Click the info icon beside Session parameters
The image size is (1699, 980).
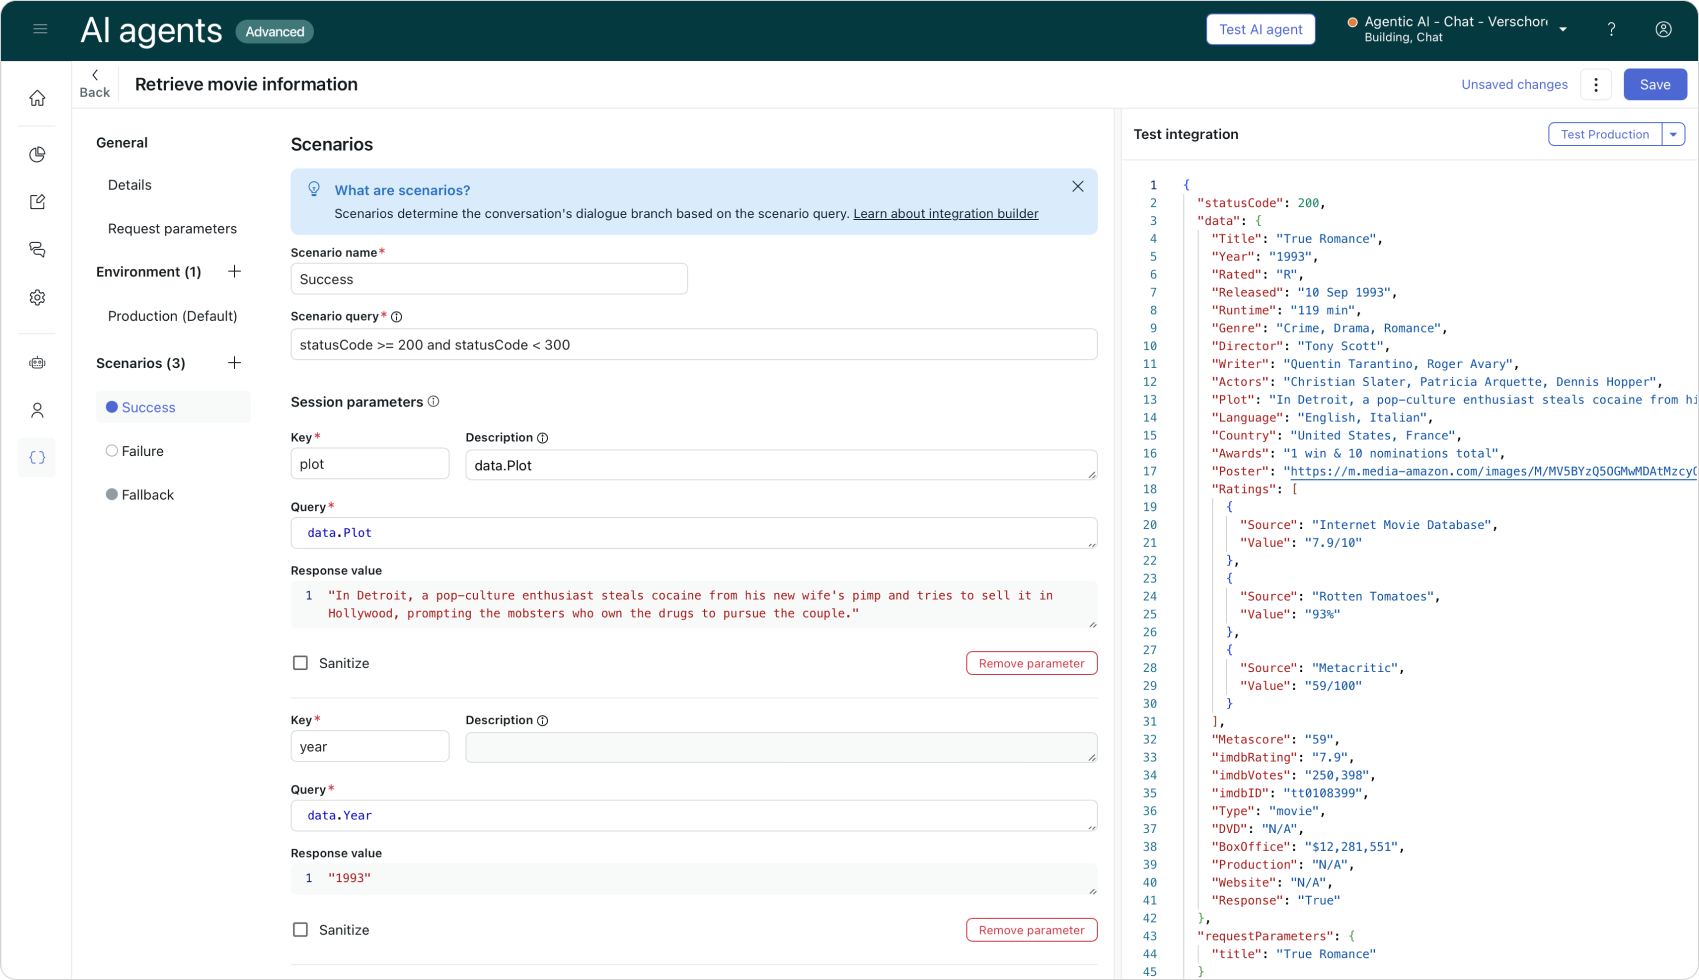(433, 402)
